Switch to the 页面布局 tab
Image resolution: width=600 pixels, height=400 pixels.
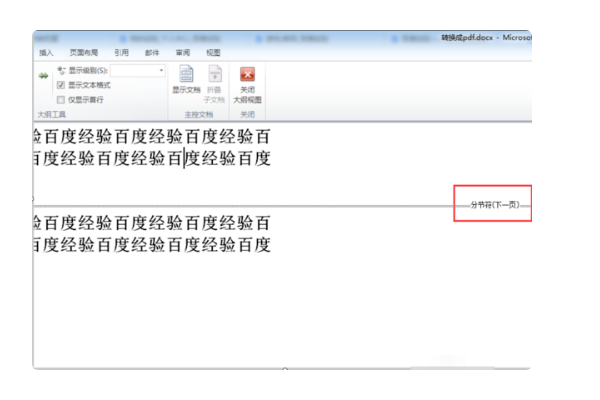(x=83, y=52)
